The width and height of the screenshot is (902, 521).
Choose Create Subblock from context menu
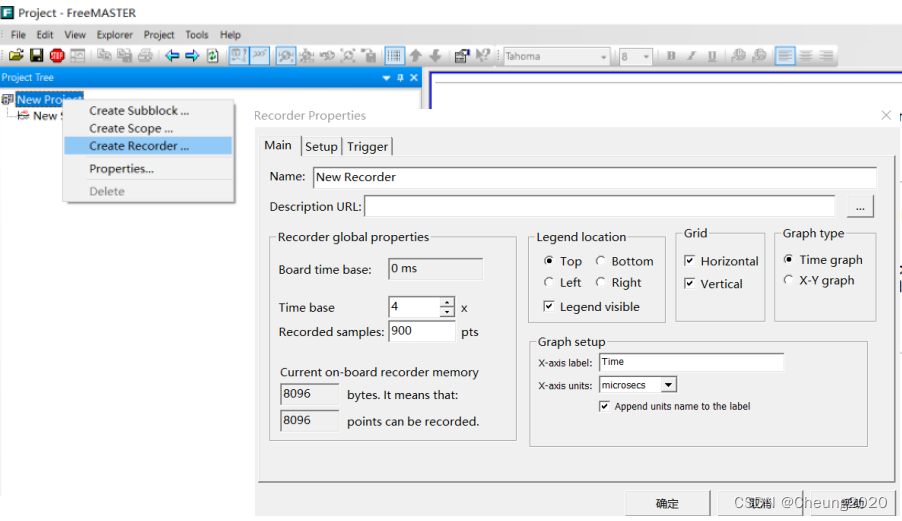pos(148,110)
